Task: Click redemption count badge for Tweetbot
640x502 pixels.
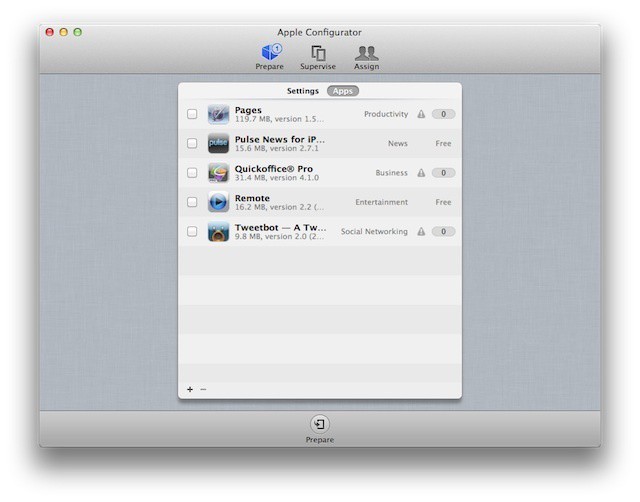Action: (x=443, y=232)
